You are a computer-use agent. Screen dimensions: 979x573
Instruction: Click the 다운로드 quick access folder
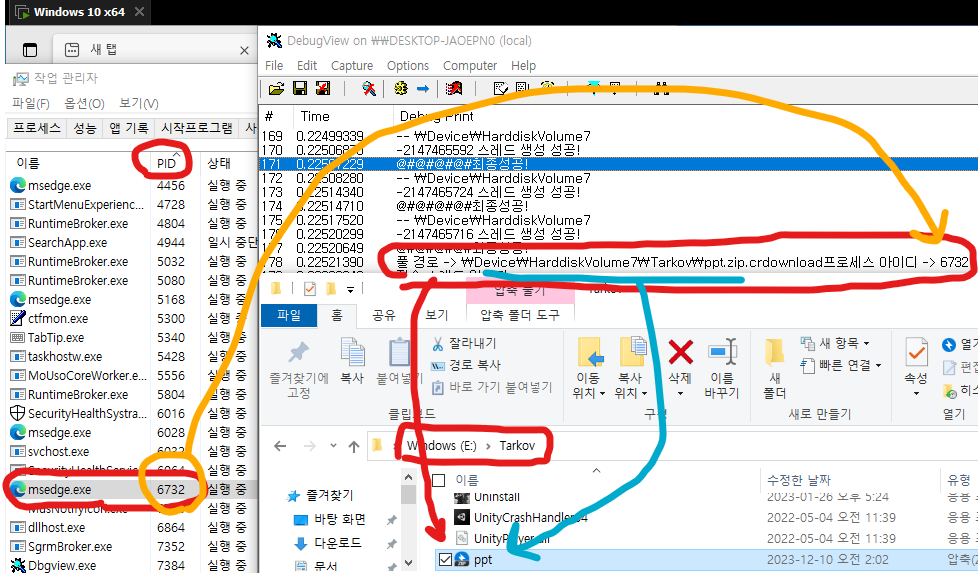(x=337, y=543)
